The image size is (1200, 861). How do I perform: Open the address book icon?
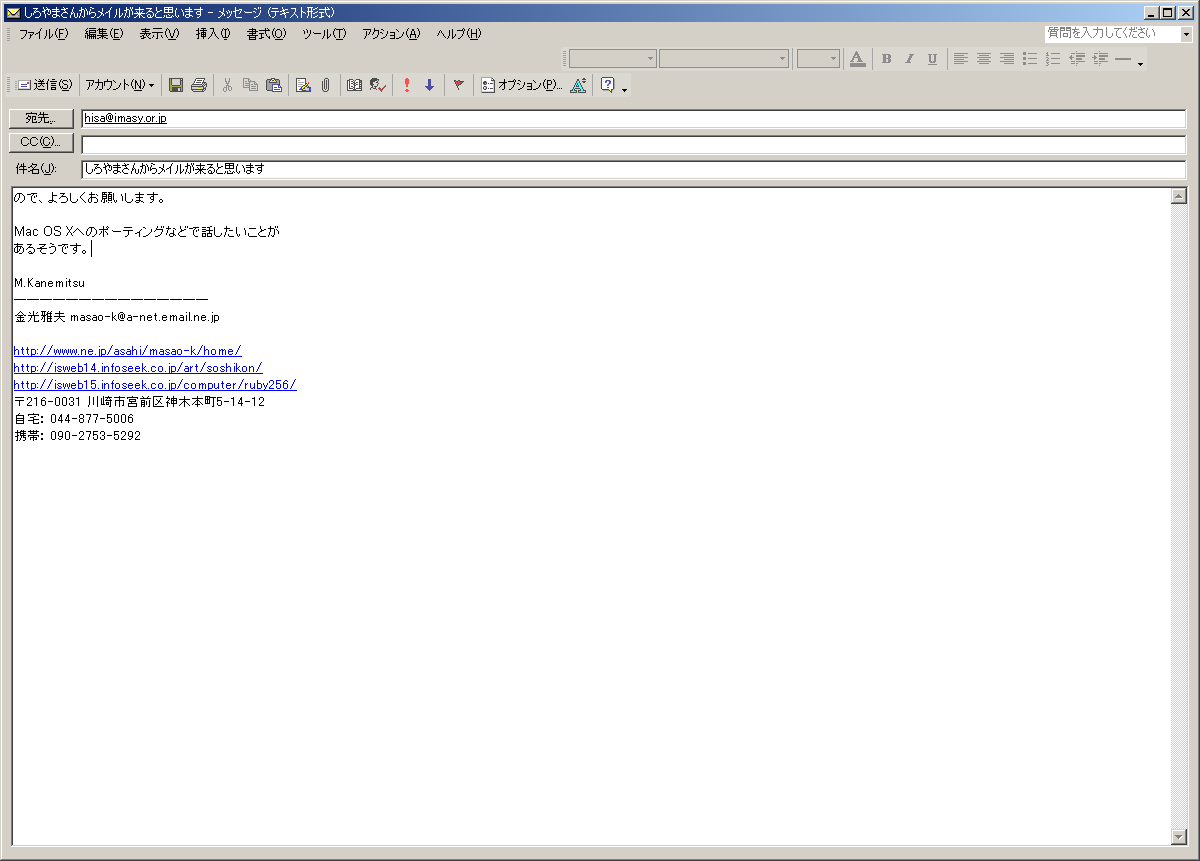coord(354,85)
